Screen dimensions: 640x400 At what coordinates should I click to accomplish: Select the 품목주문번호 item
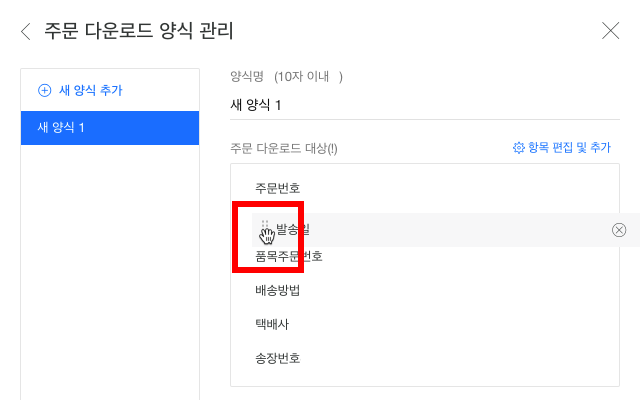pos(289,256)
